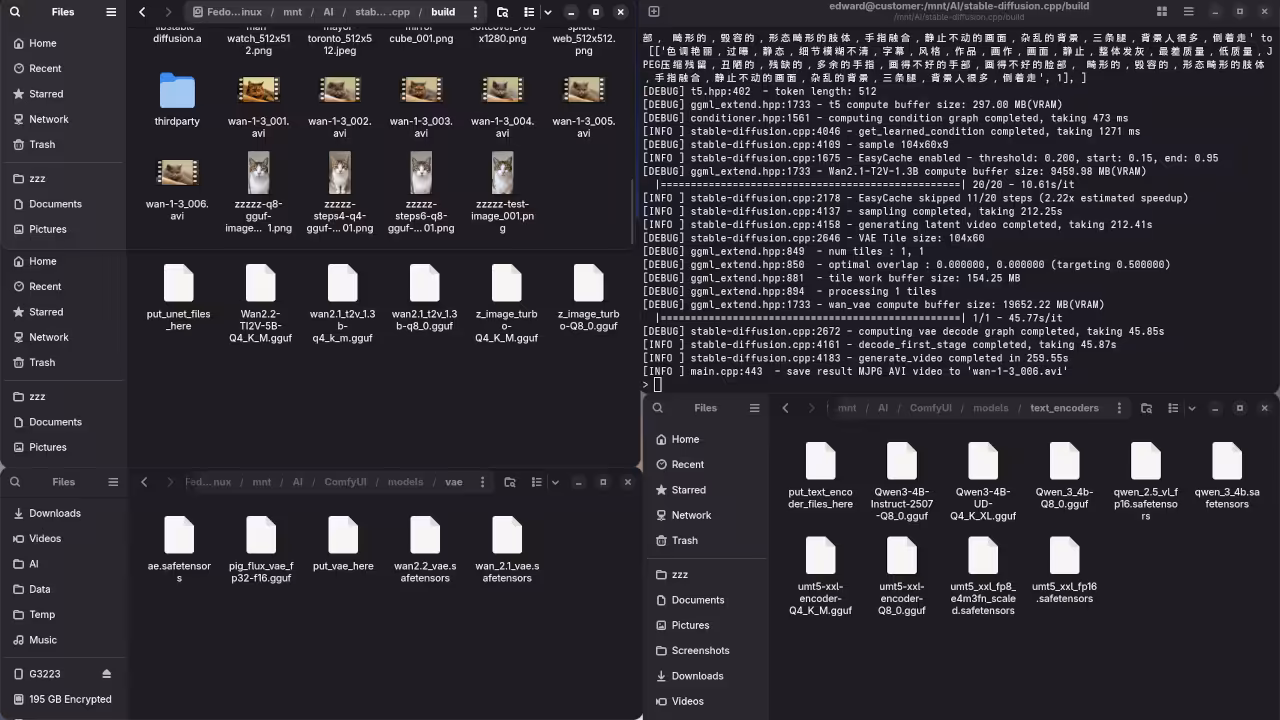Open view options dropdown in the text_encoders window
This screenshot has width=1280, height=720.
point(1192,408)
